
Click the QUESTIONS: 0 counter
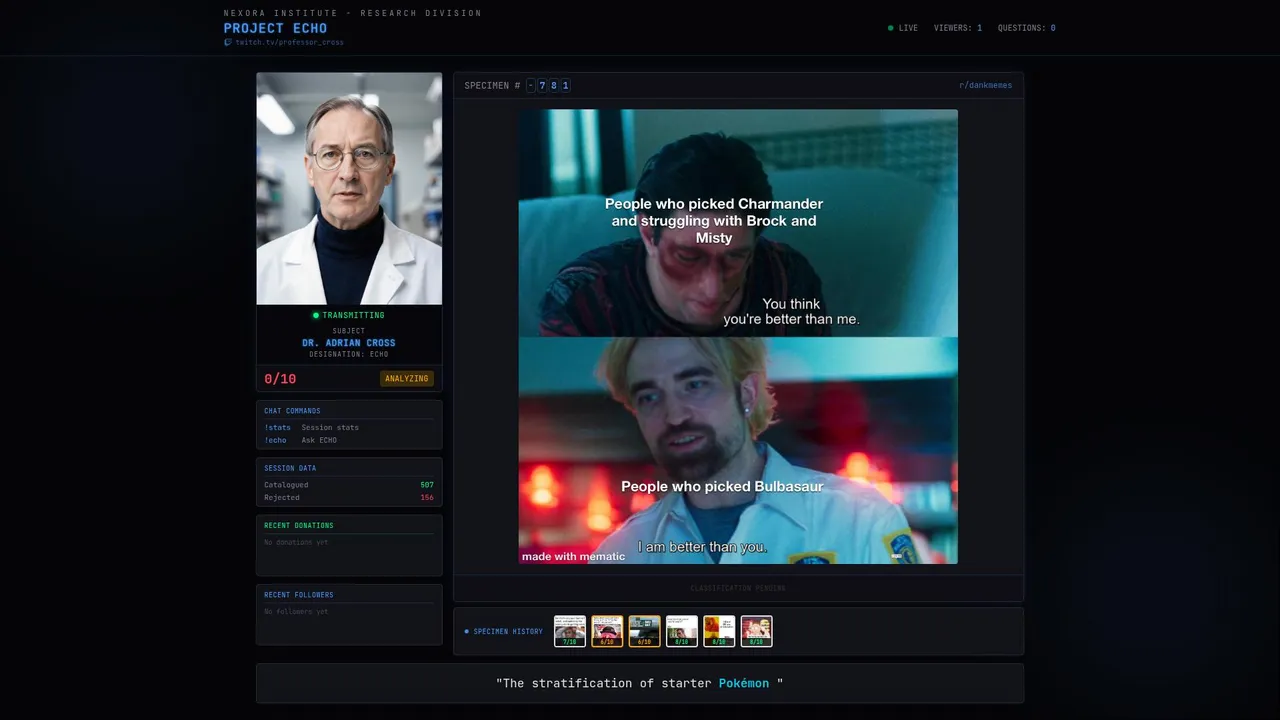(1026, 28)
